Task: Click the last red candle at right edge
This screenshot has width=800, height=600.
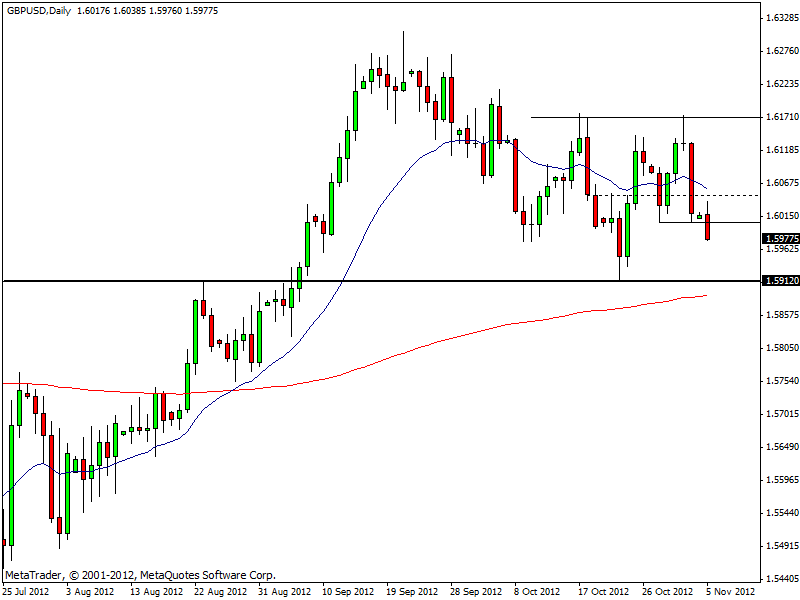Action: coord(708,228)
